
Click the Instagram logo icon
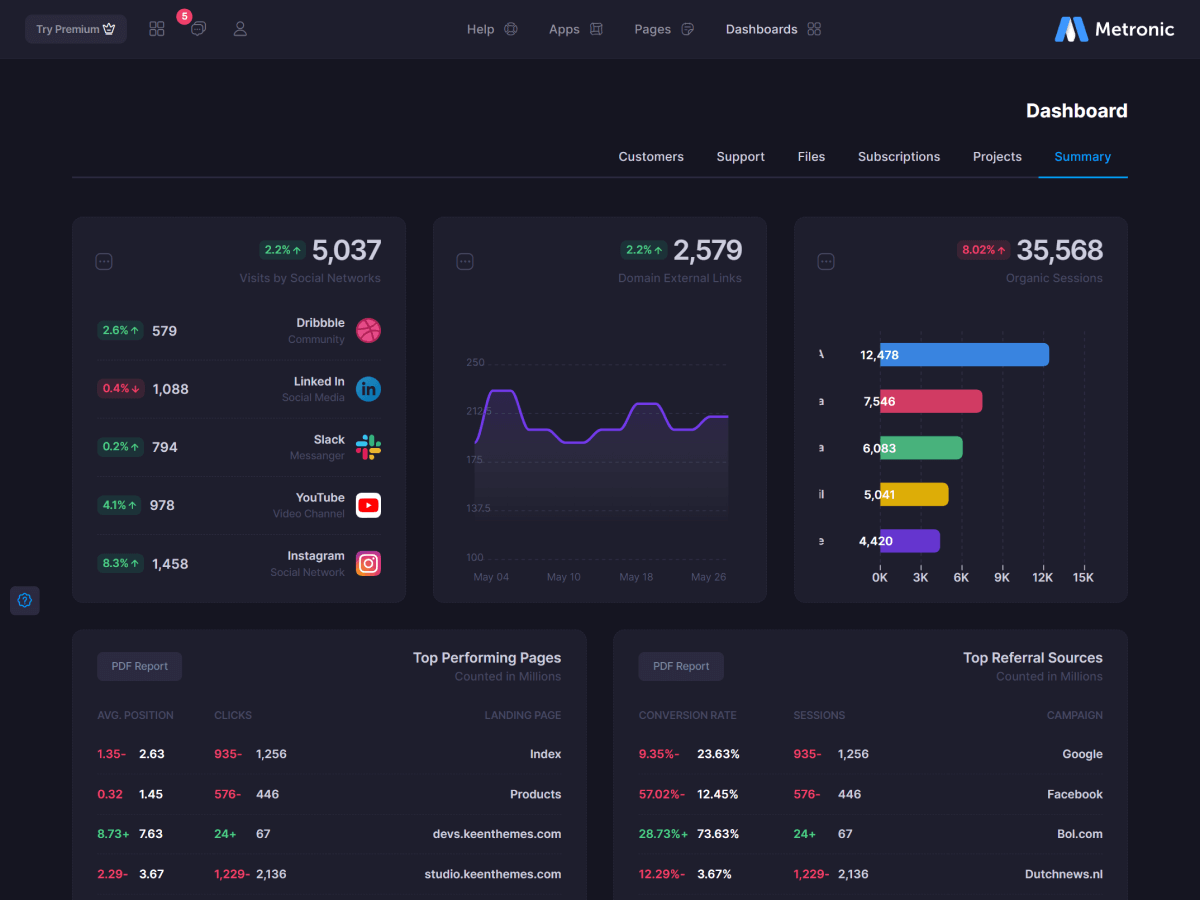tap(368, 564)
